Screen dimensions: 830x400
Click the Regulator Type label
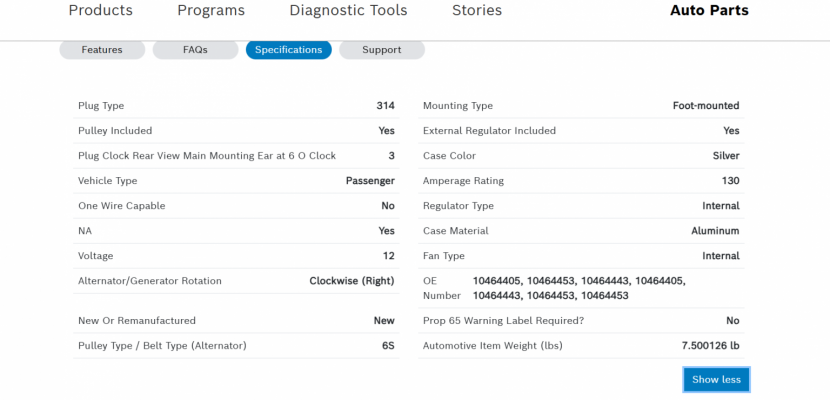pyautogui.click(x=458, y=206)
